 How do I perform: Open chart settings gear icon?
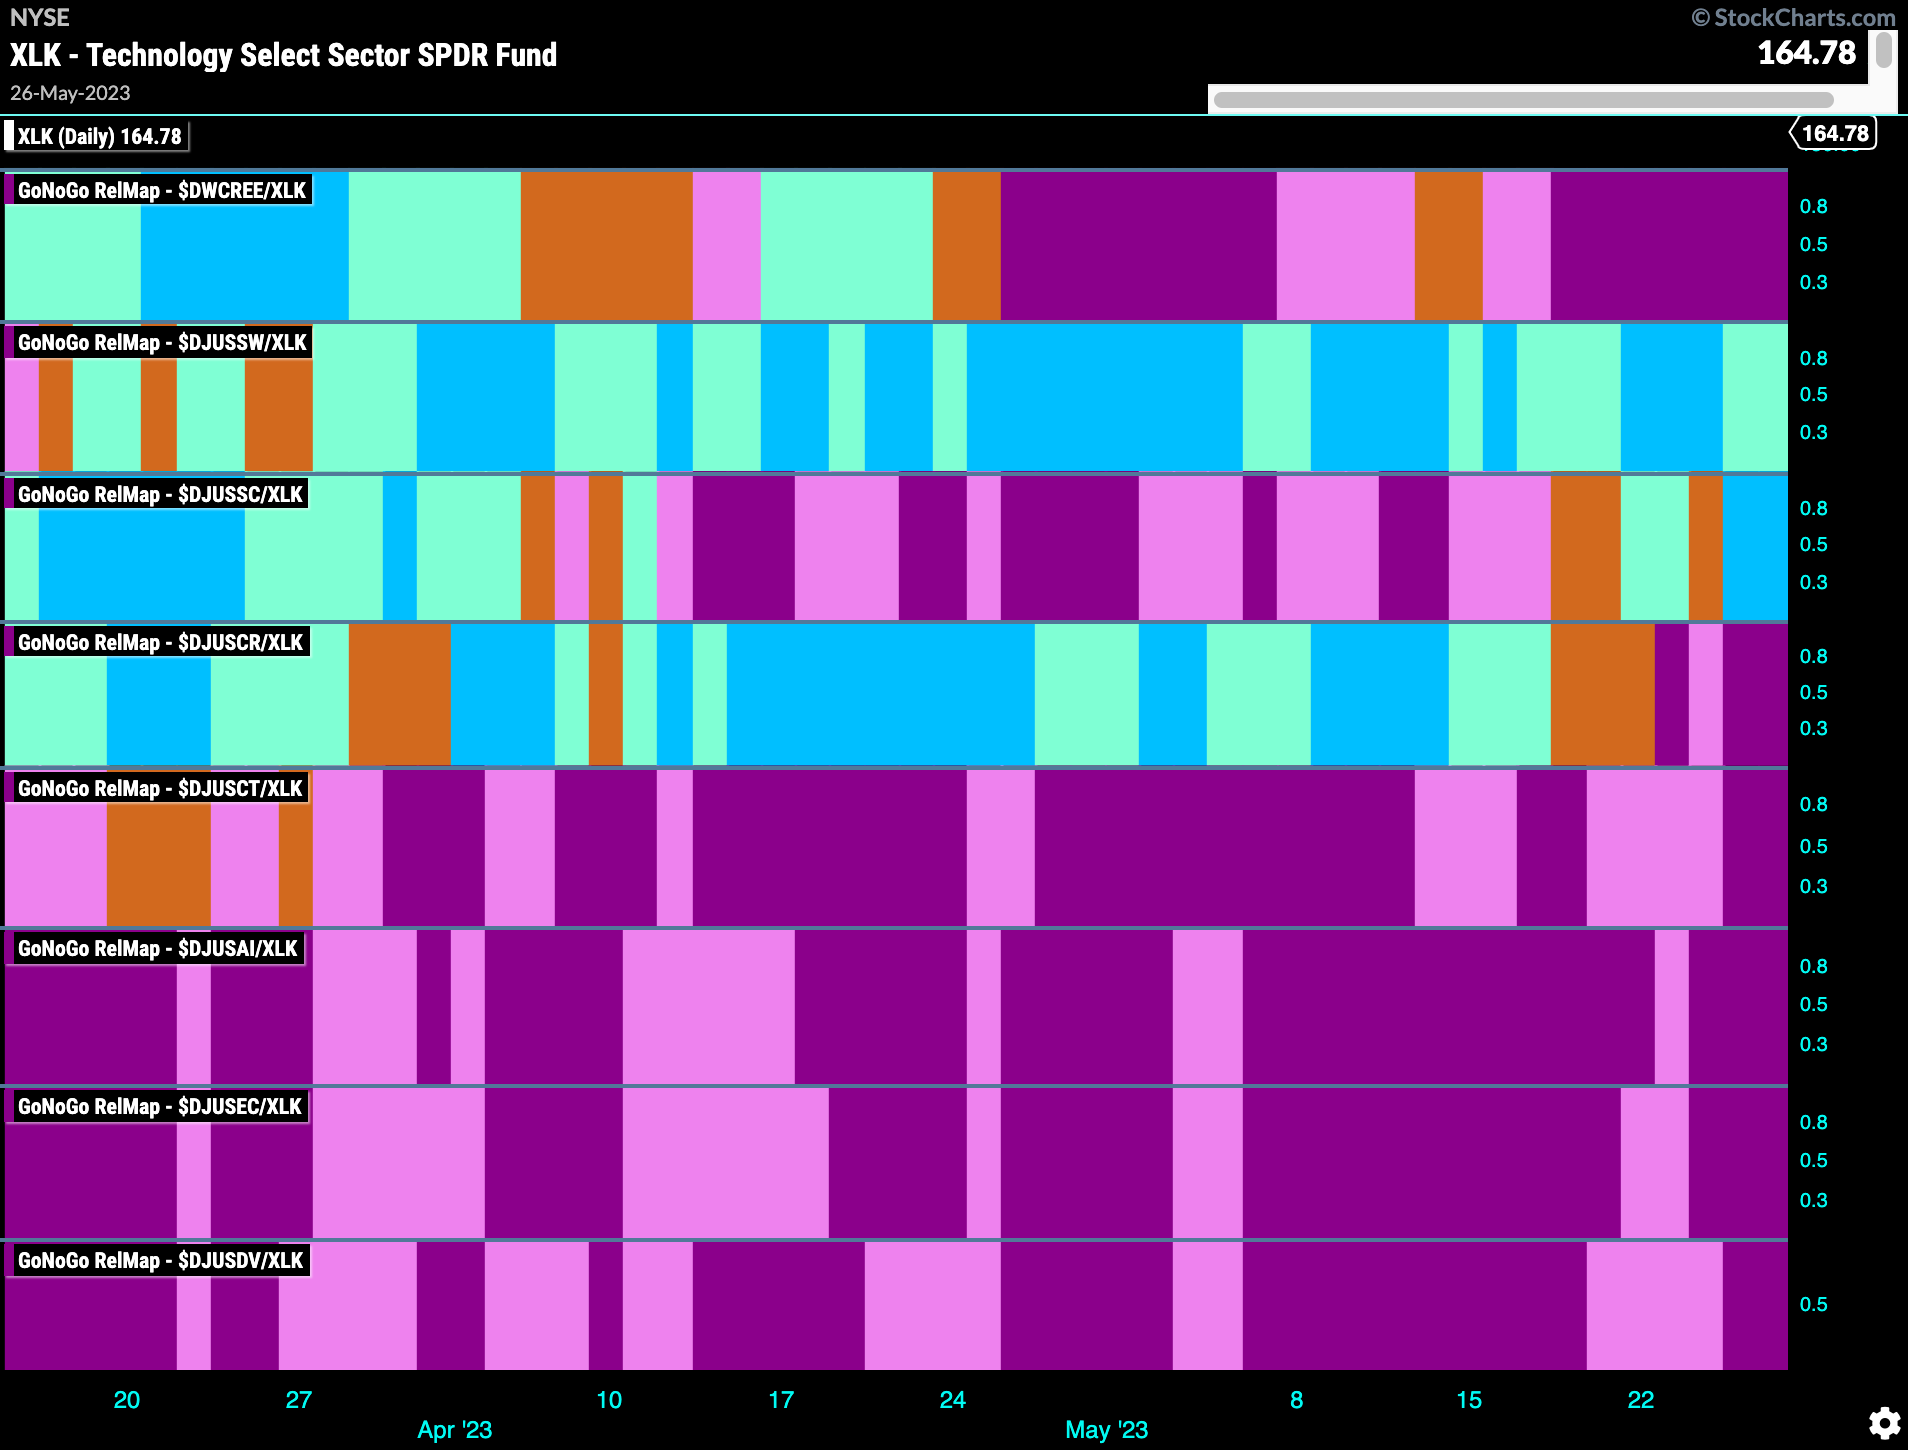pyautogui.click(x=1884, y=1422)
